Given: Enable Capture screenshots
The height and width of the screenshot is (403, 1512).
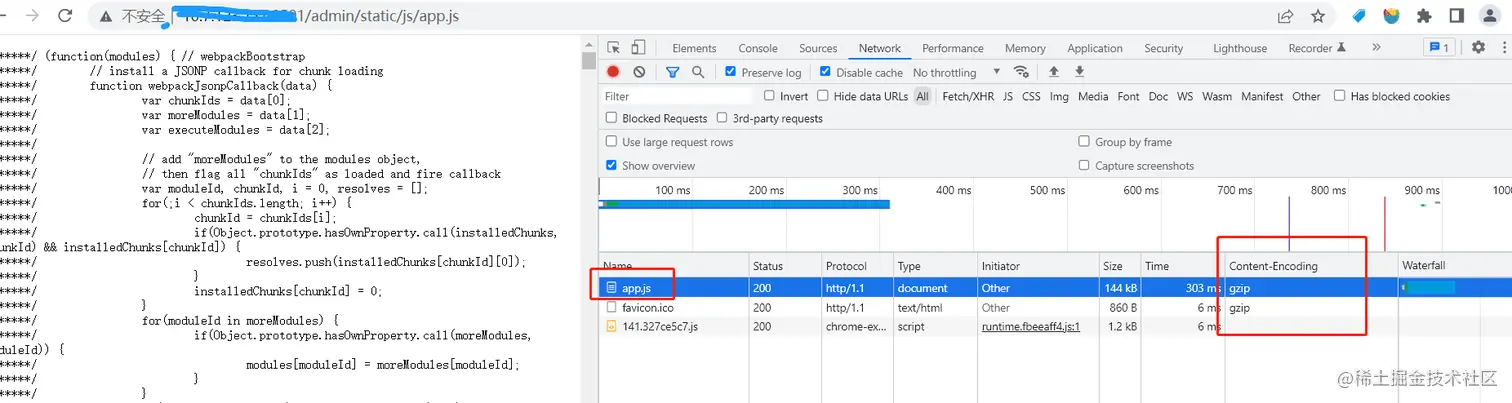Looking at the screenshot, I should (x=1084, y=165).
